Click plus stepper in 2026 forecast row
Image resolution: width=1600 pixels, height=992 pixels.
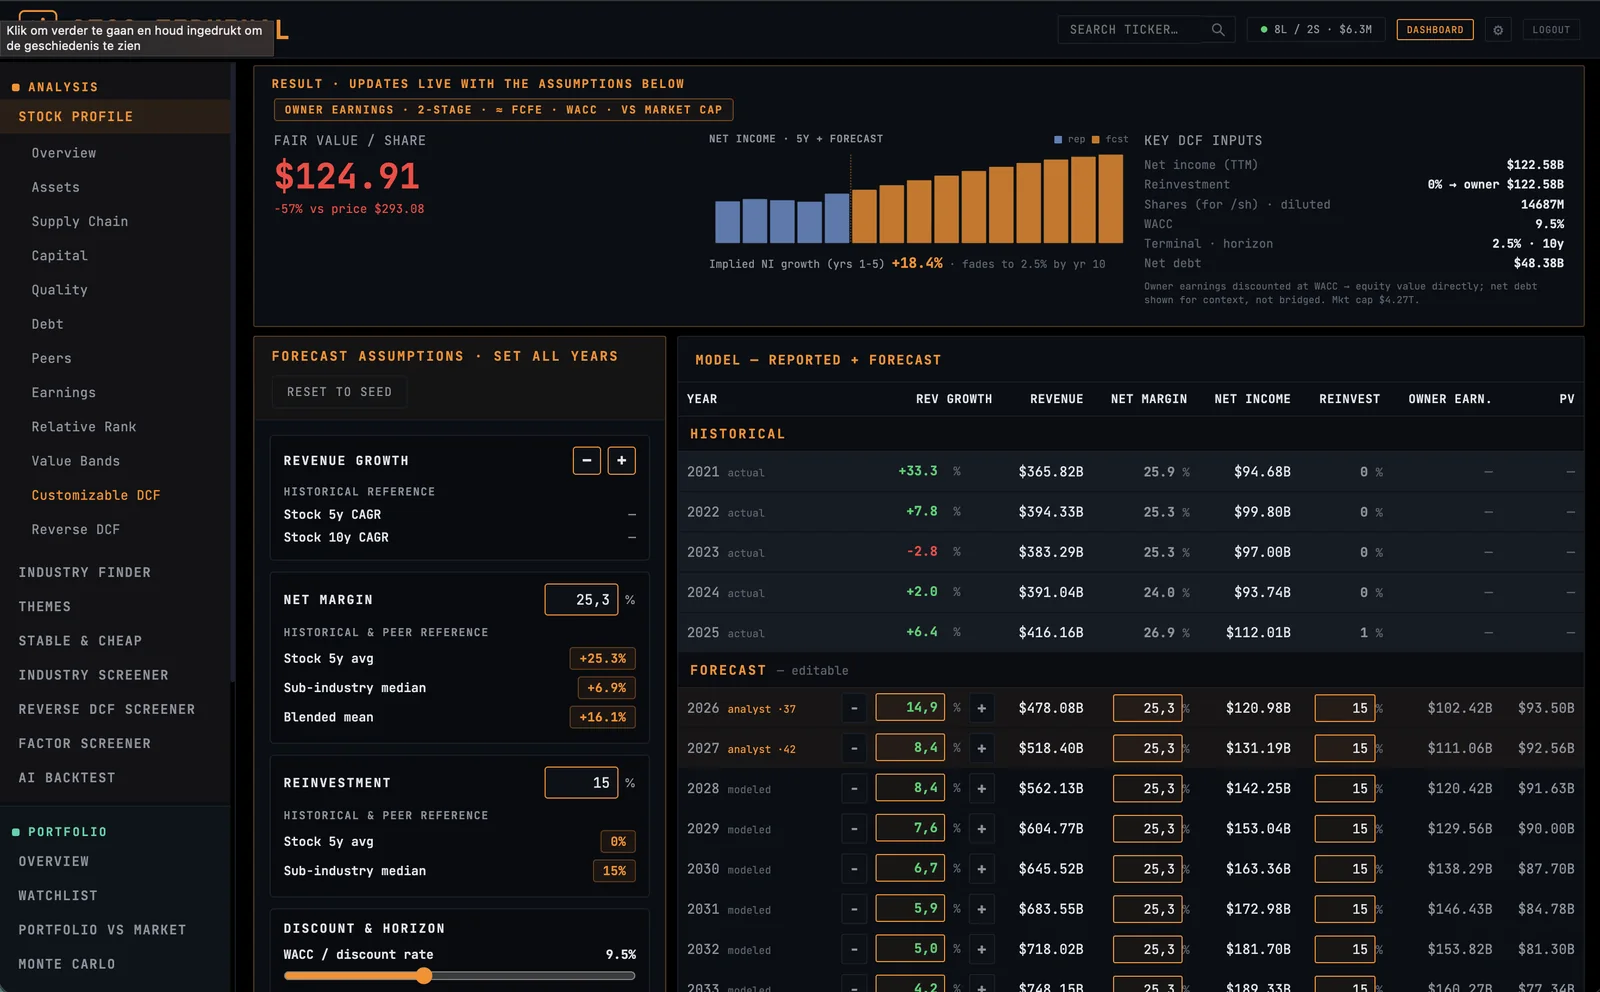(982, 708)
